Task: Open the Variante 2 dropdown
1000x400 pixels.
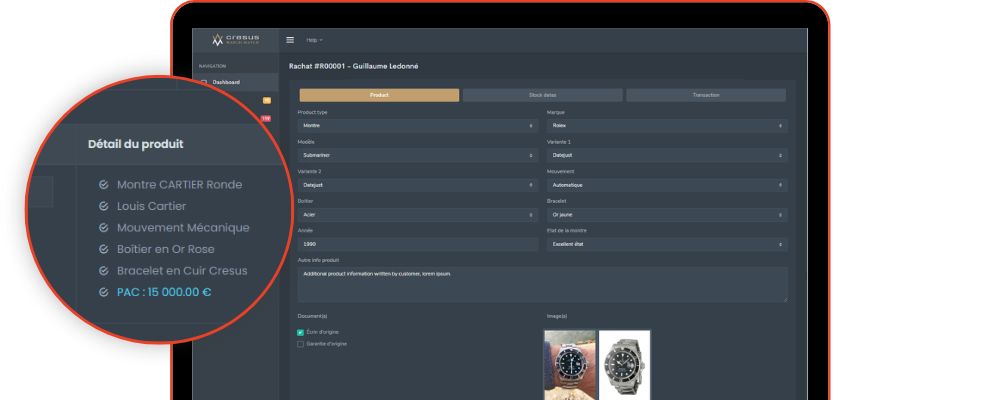Action: click(418, 185)
